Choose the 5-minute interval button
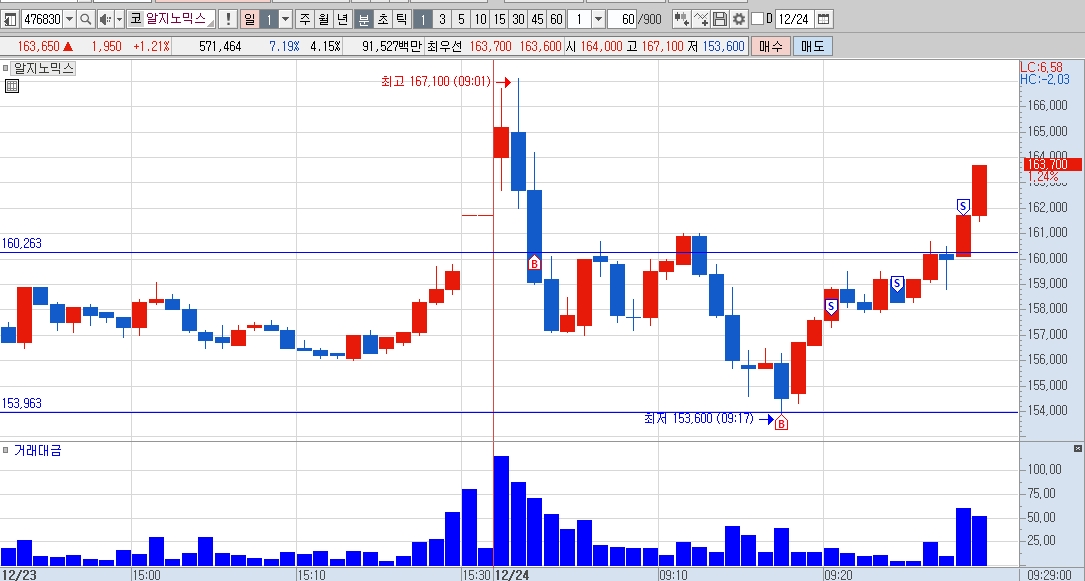 tap(461, 19)
